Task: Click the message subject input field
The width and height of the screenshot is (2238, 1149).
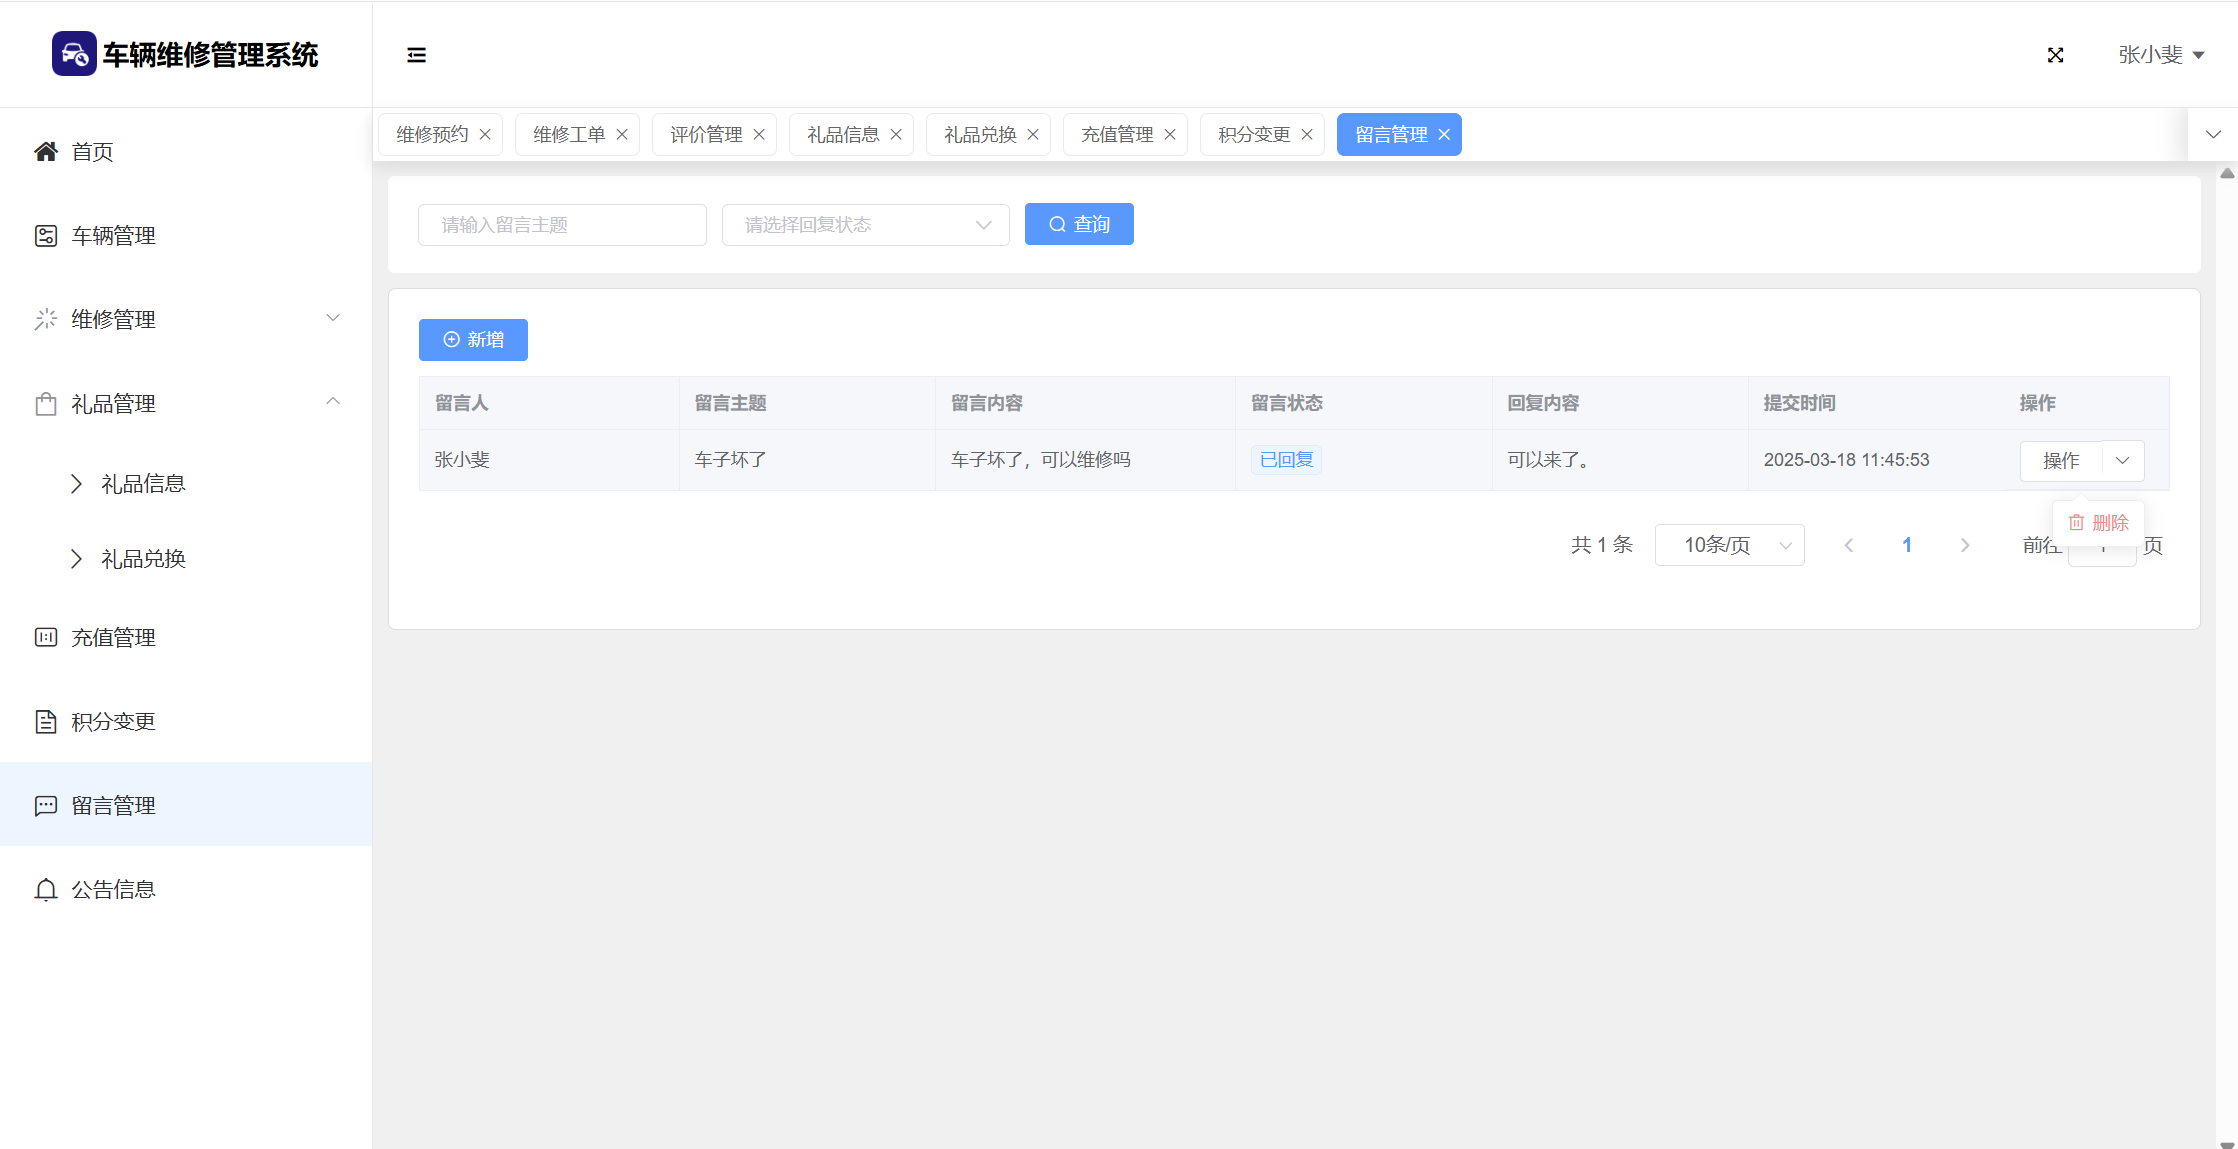Action: click(562, 225)
